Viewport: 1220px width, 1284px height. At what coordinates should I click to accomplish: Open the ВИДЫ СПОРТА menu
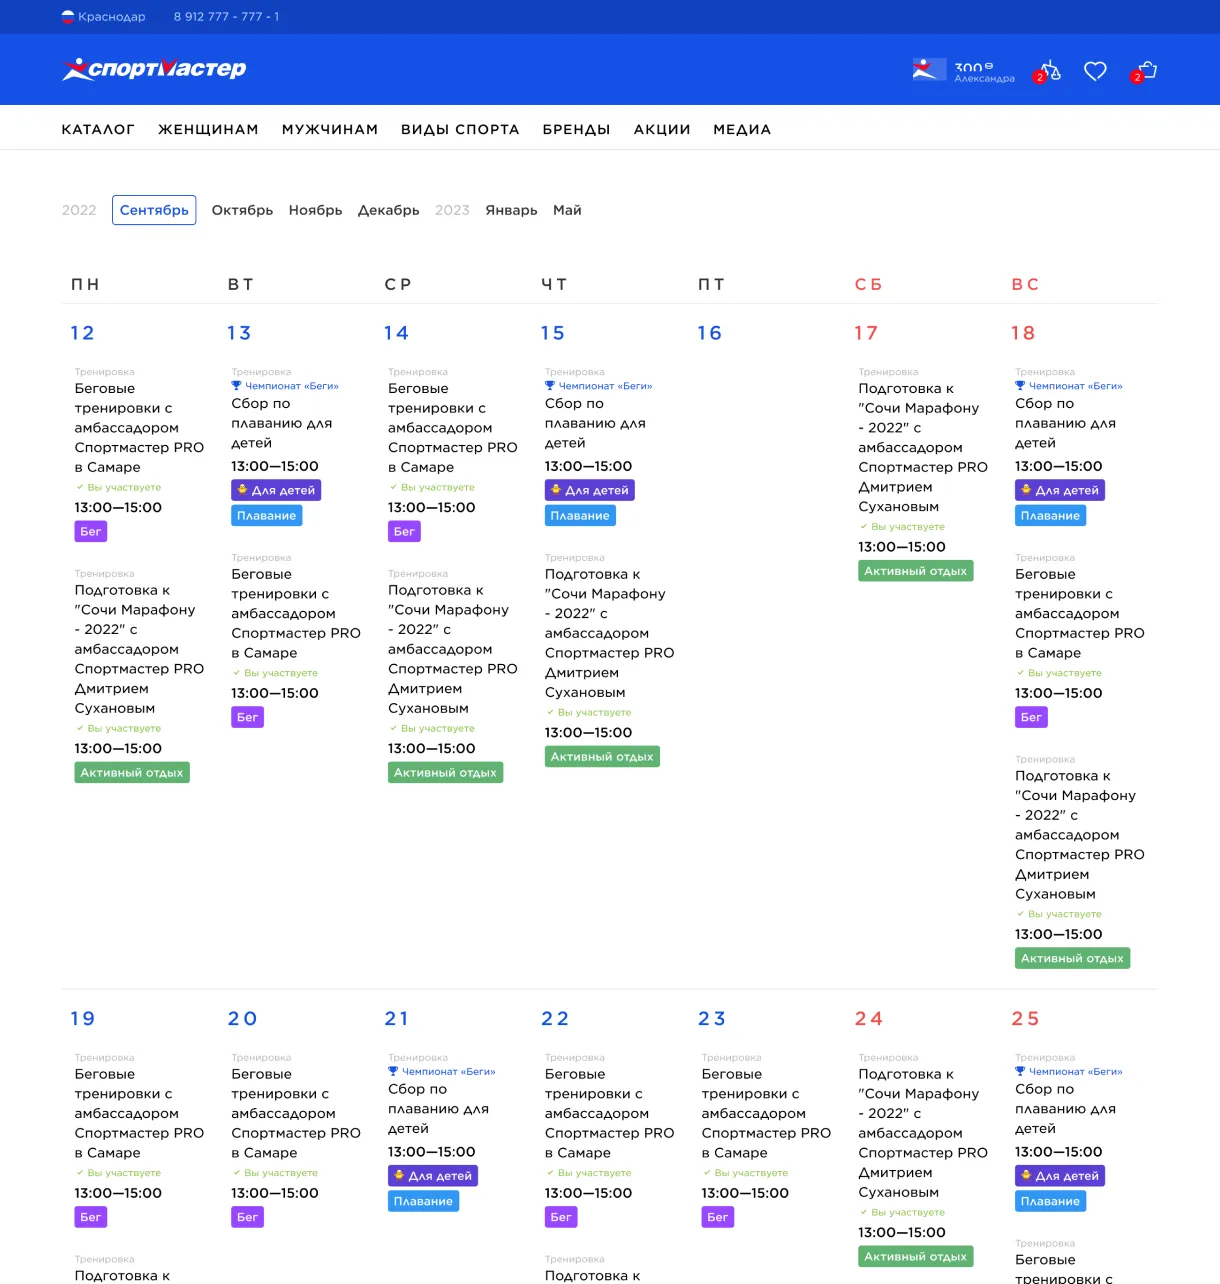(x=460, y=129)
